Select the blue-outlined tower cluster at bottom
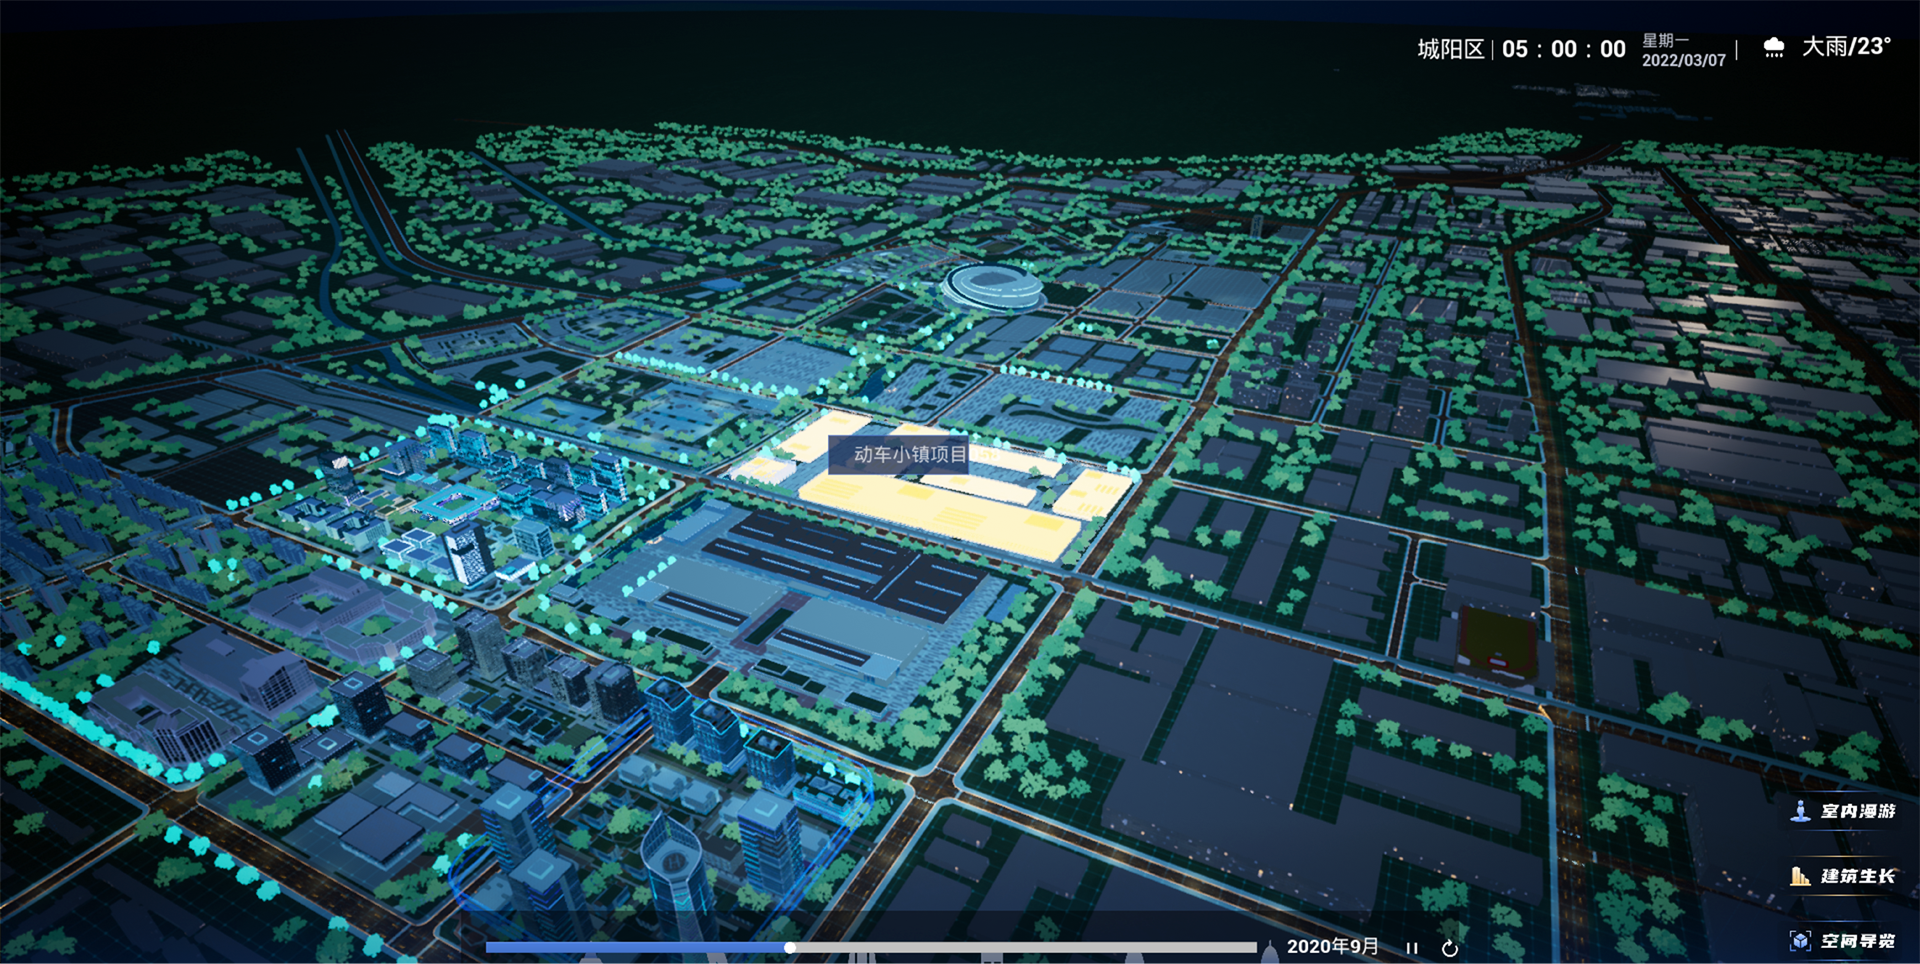Viewport: 1920px width, 964px height. coord(660,840)
